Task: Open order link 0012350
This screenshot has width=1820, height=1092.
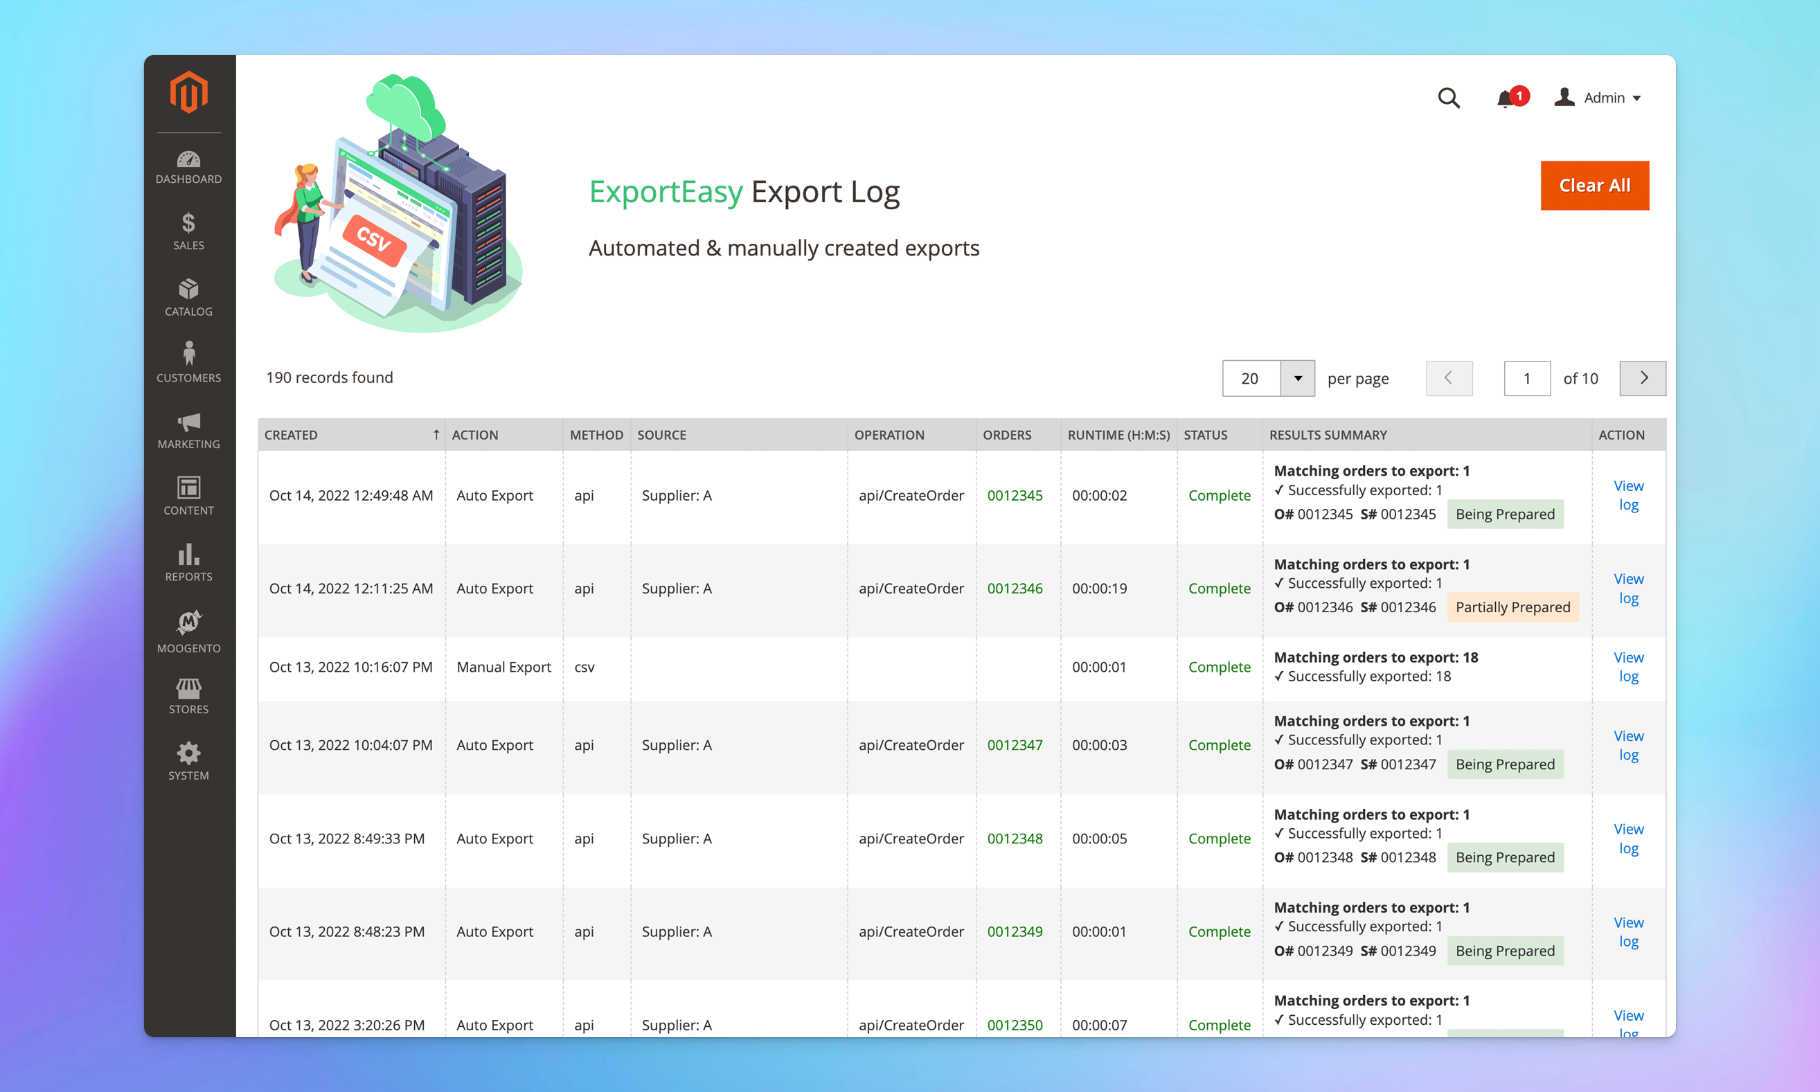Action: 1015,1025
